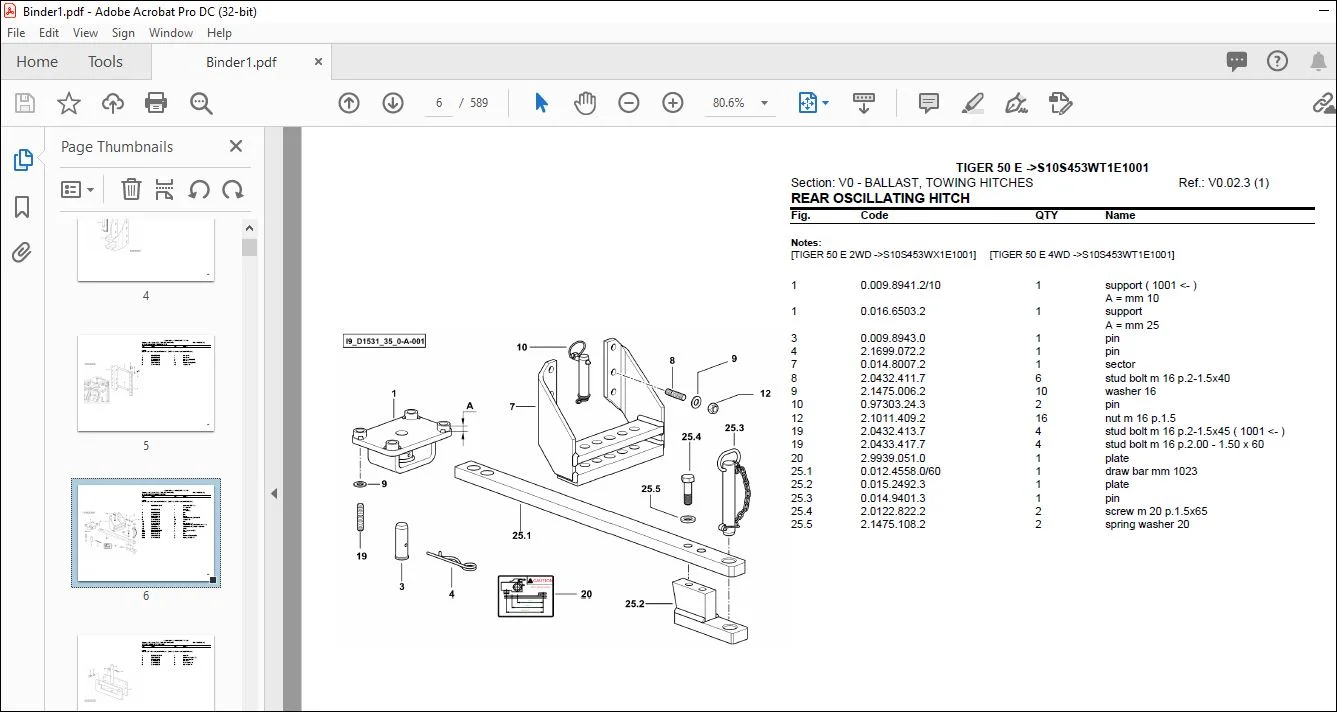Click the insert pages thumbnail icon
The image size is (1337, 712).
[x=165, y=189]
